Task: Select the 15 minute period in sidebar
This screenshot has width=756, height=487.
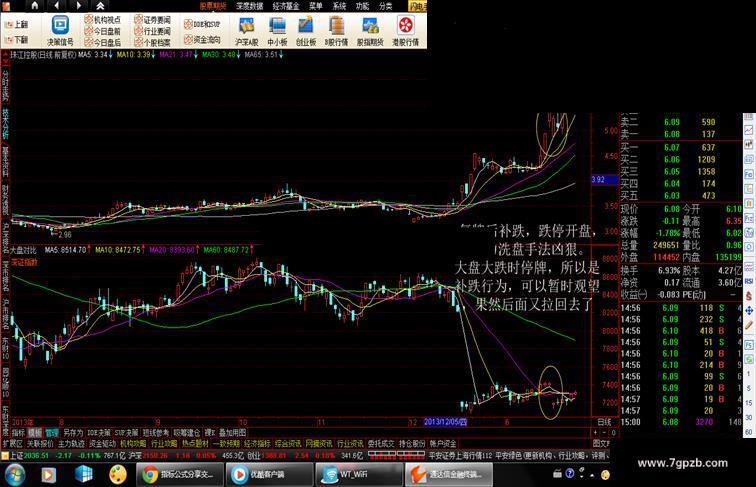Action: pos(749,403)
